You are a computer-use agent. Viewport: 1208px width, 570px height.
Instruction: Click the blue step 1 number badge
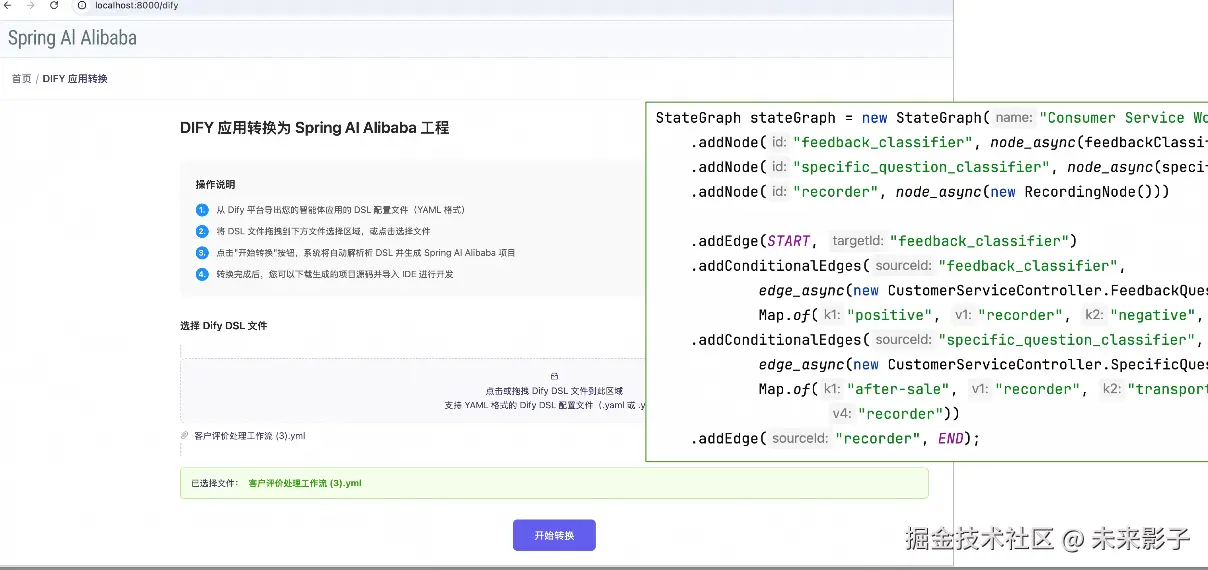203,210
